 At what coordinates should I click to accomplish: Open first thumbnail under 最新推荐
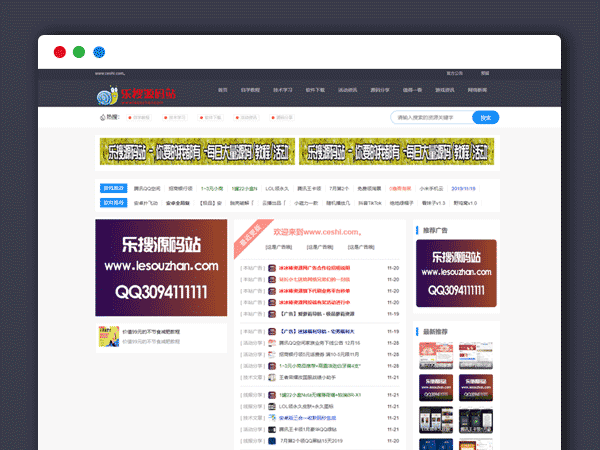430,350
